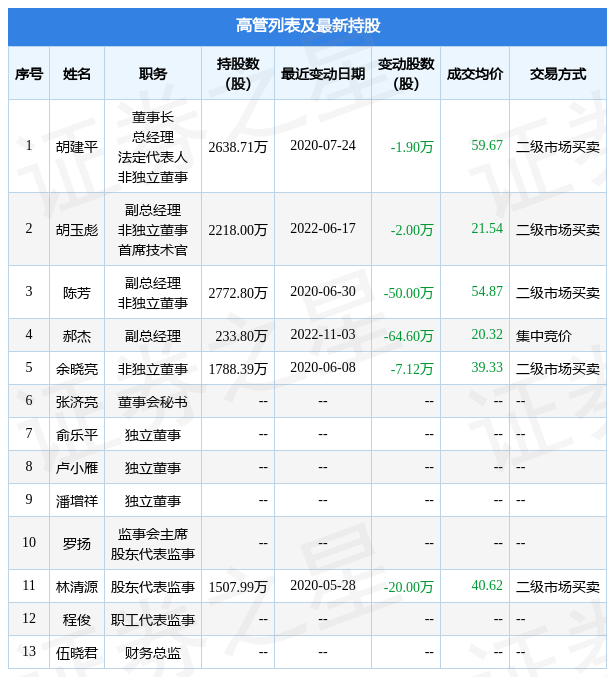607x677 pixels.
Task: Click the 集中竞价 trade method cell
Action: (x=544, y=335)
